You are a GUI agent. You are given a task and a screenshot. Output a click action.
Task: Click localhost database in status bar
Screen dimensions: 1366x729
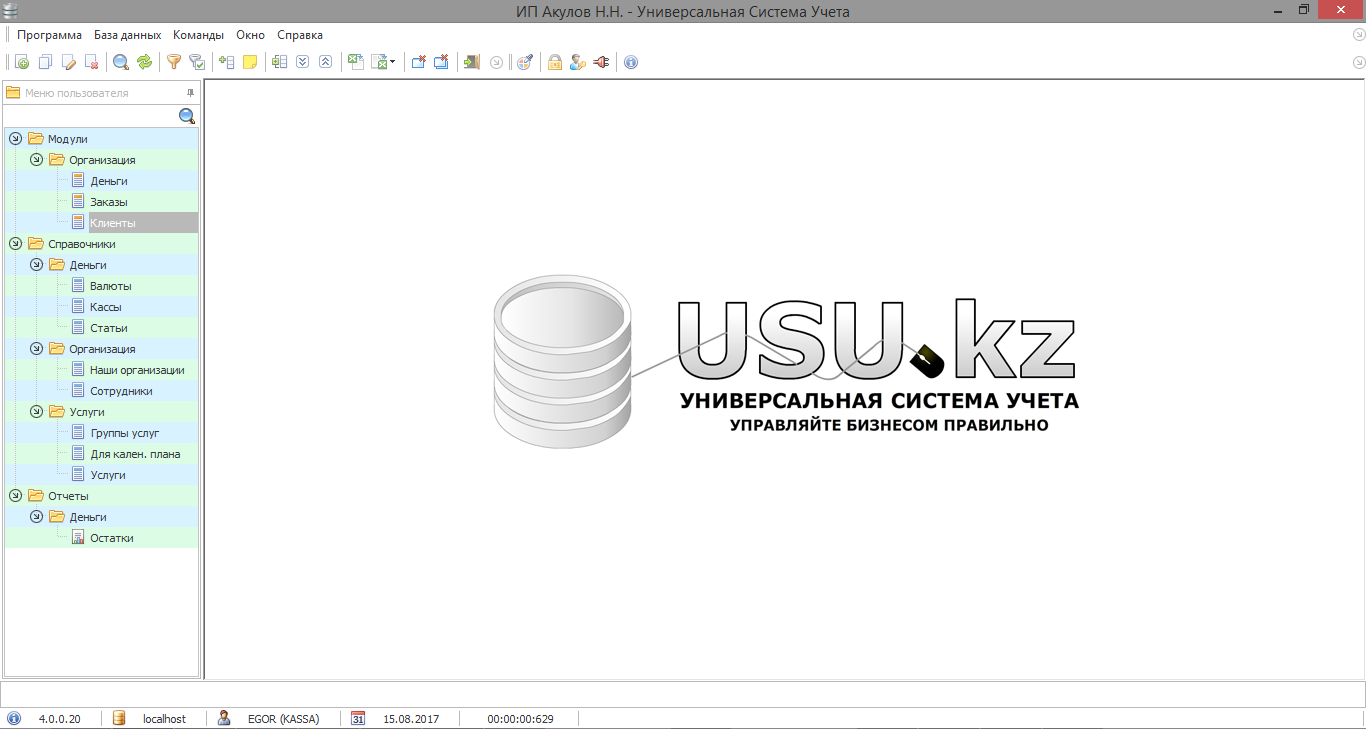coord(164,719)
